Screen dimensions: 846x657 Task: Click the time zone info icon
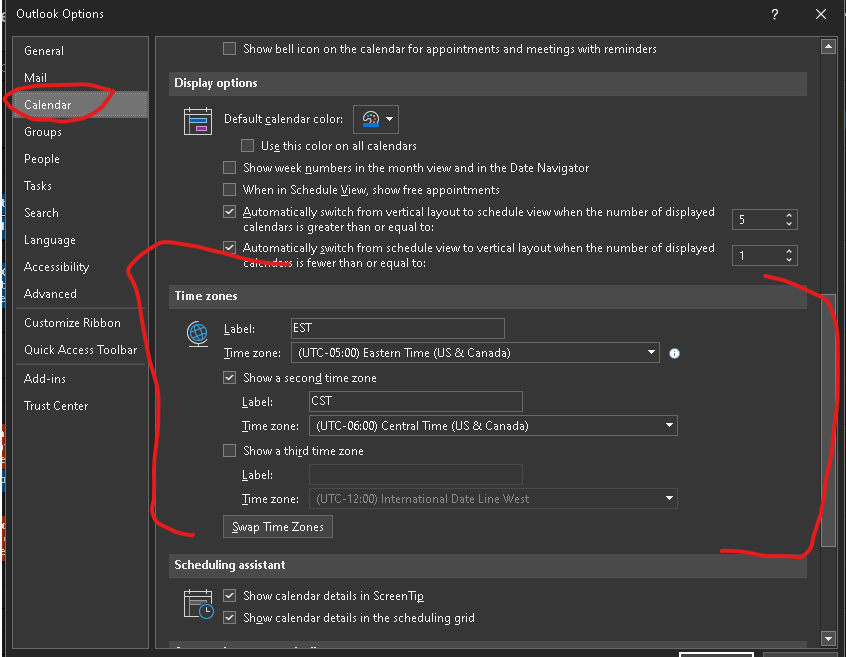(x=674, y=353)
